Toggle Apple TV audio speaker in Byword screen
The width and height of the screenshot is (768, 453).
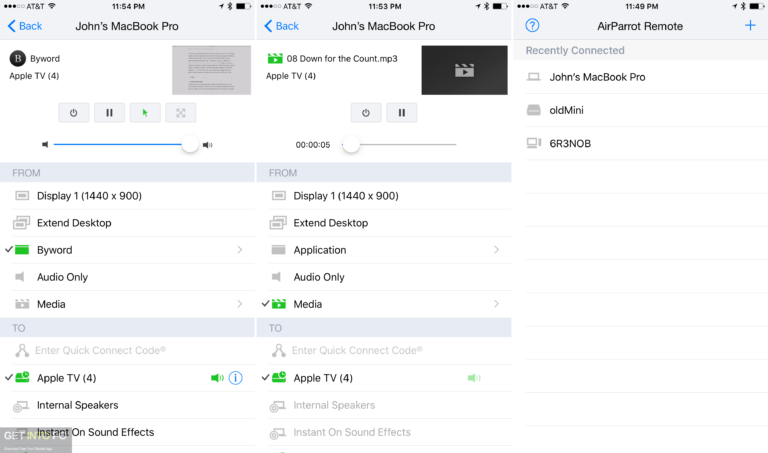pos(217,378)
